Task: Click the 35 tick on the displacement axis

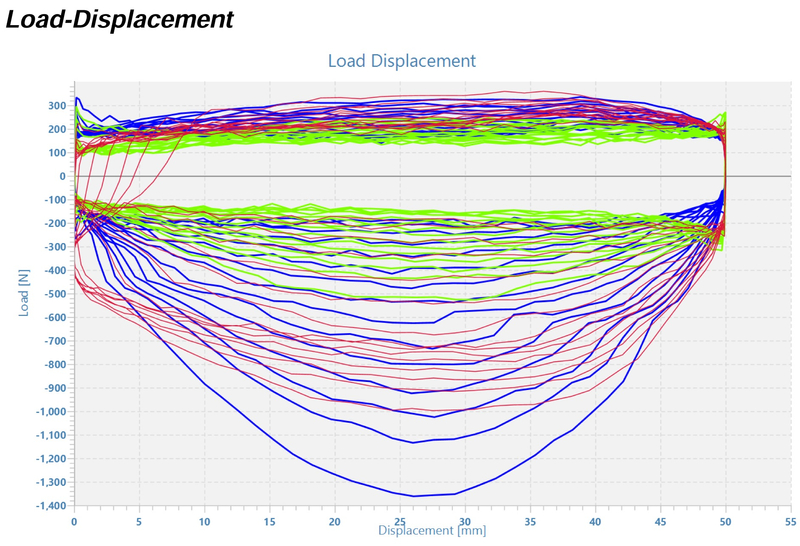Action: coord(530,522)
